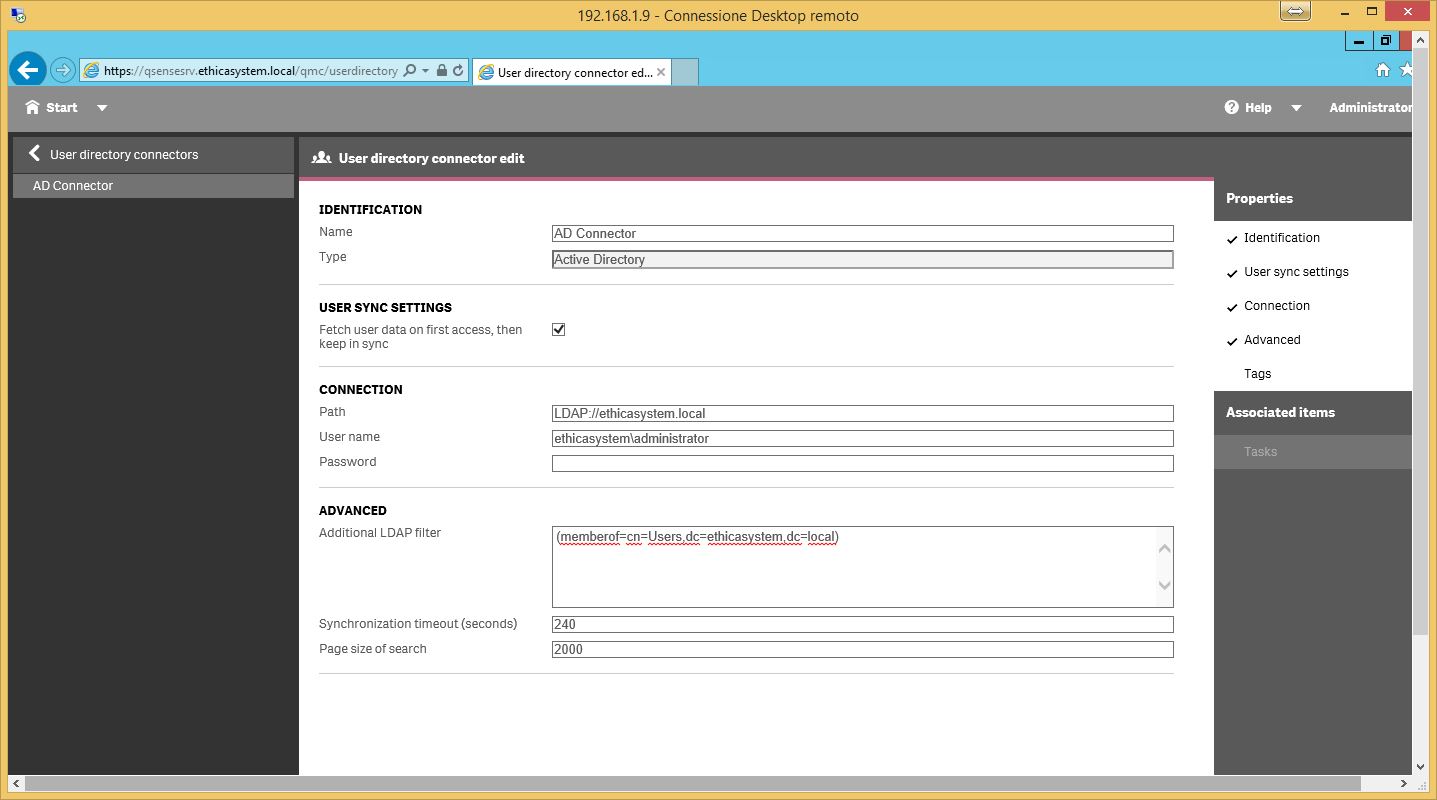Click the Path input field
This screenshot has height=800, width=1437.
(x=862, y=413)
